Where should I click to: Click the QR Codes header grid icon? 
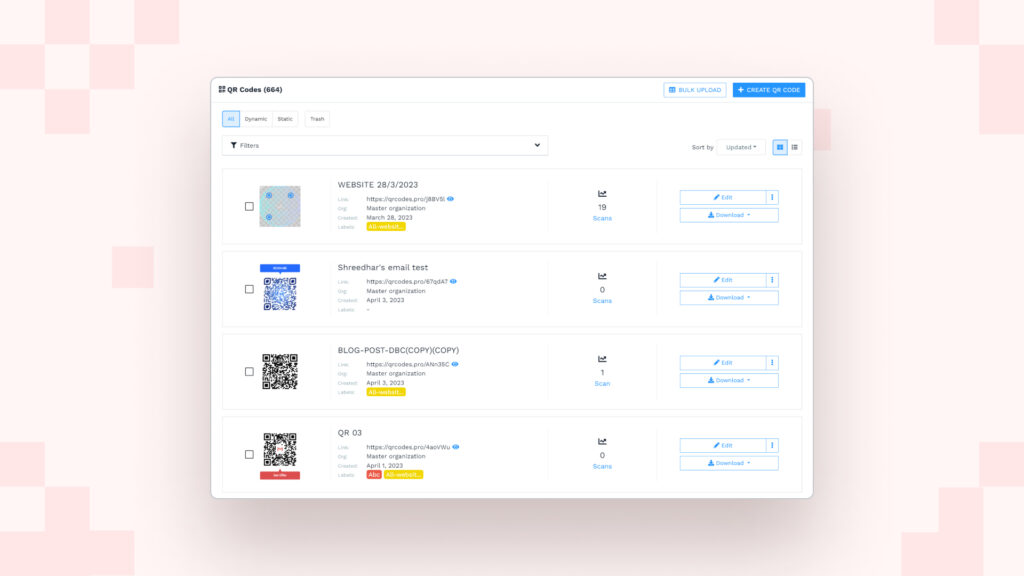pyautogui.click(x=222, y=88)
